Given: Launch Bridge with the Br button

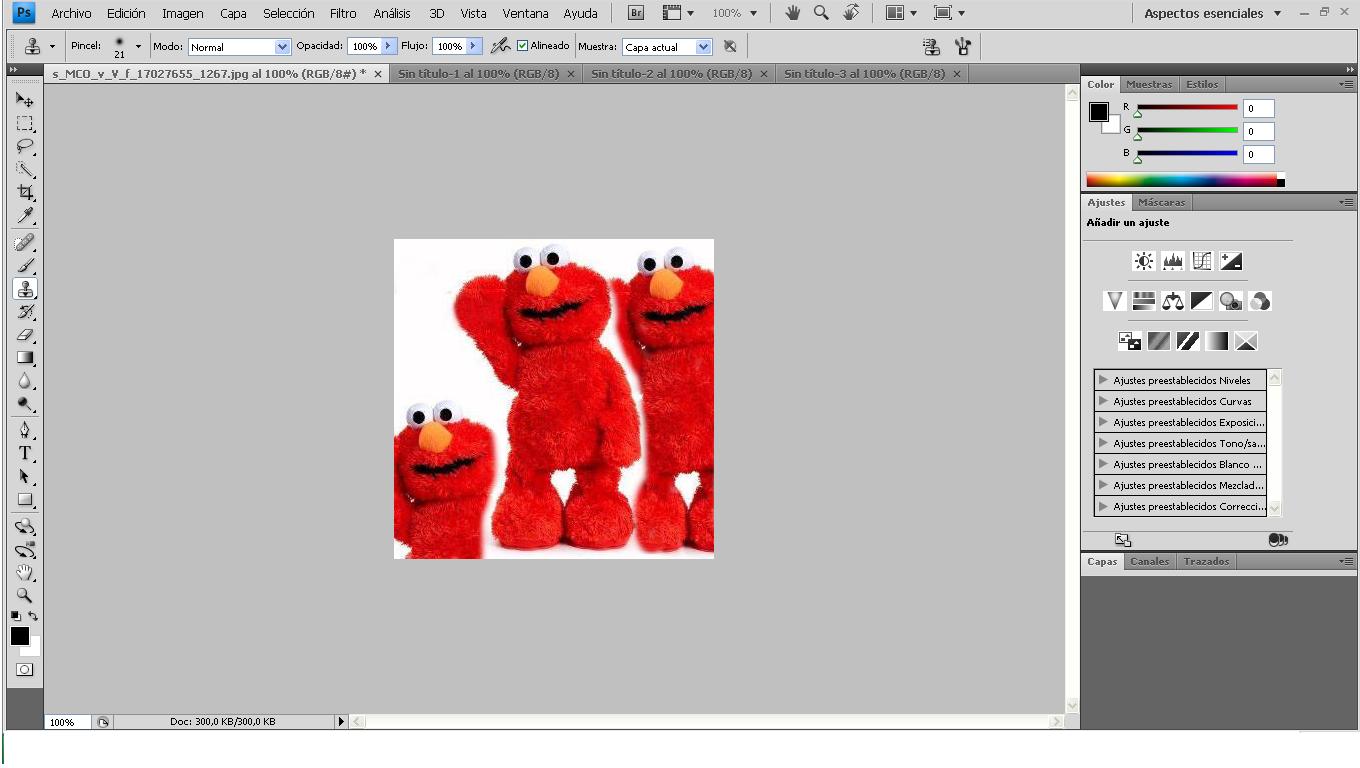Looking at the screenshot, I should (x=636, y=13).
